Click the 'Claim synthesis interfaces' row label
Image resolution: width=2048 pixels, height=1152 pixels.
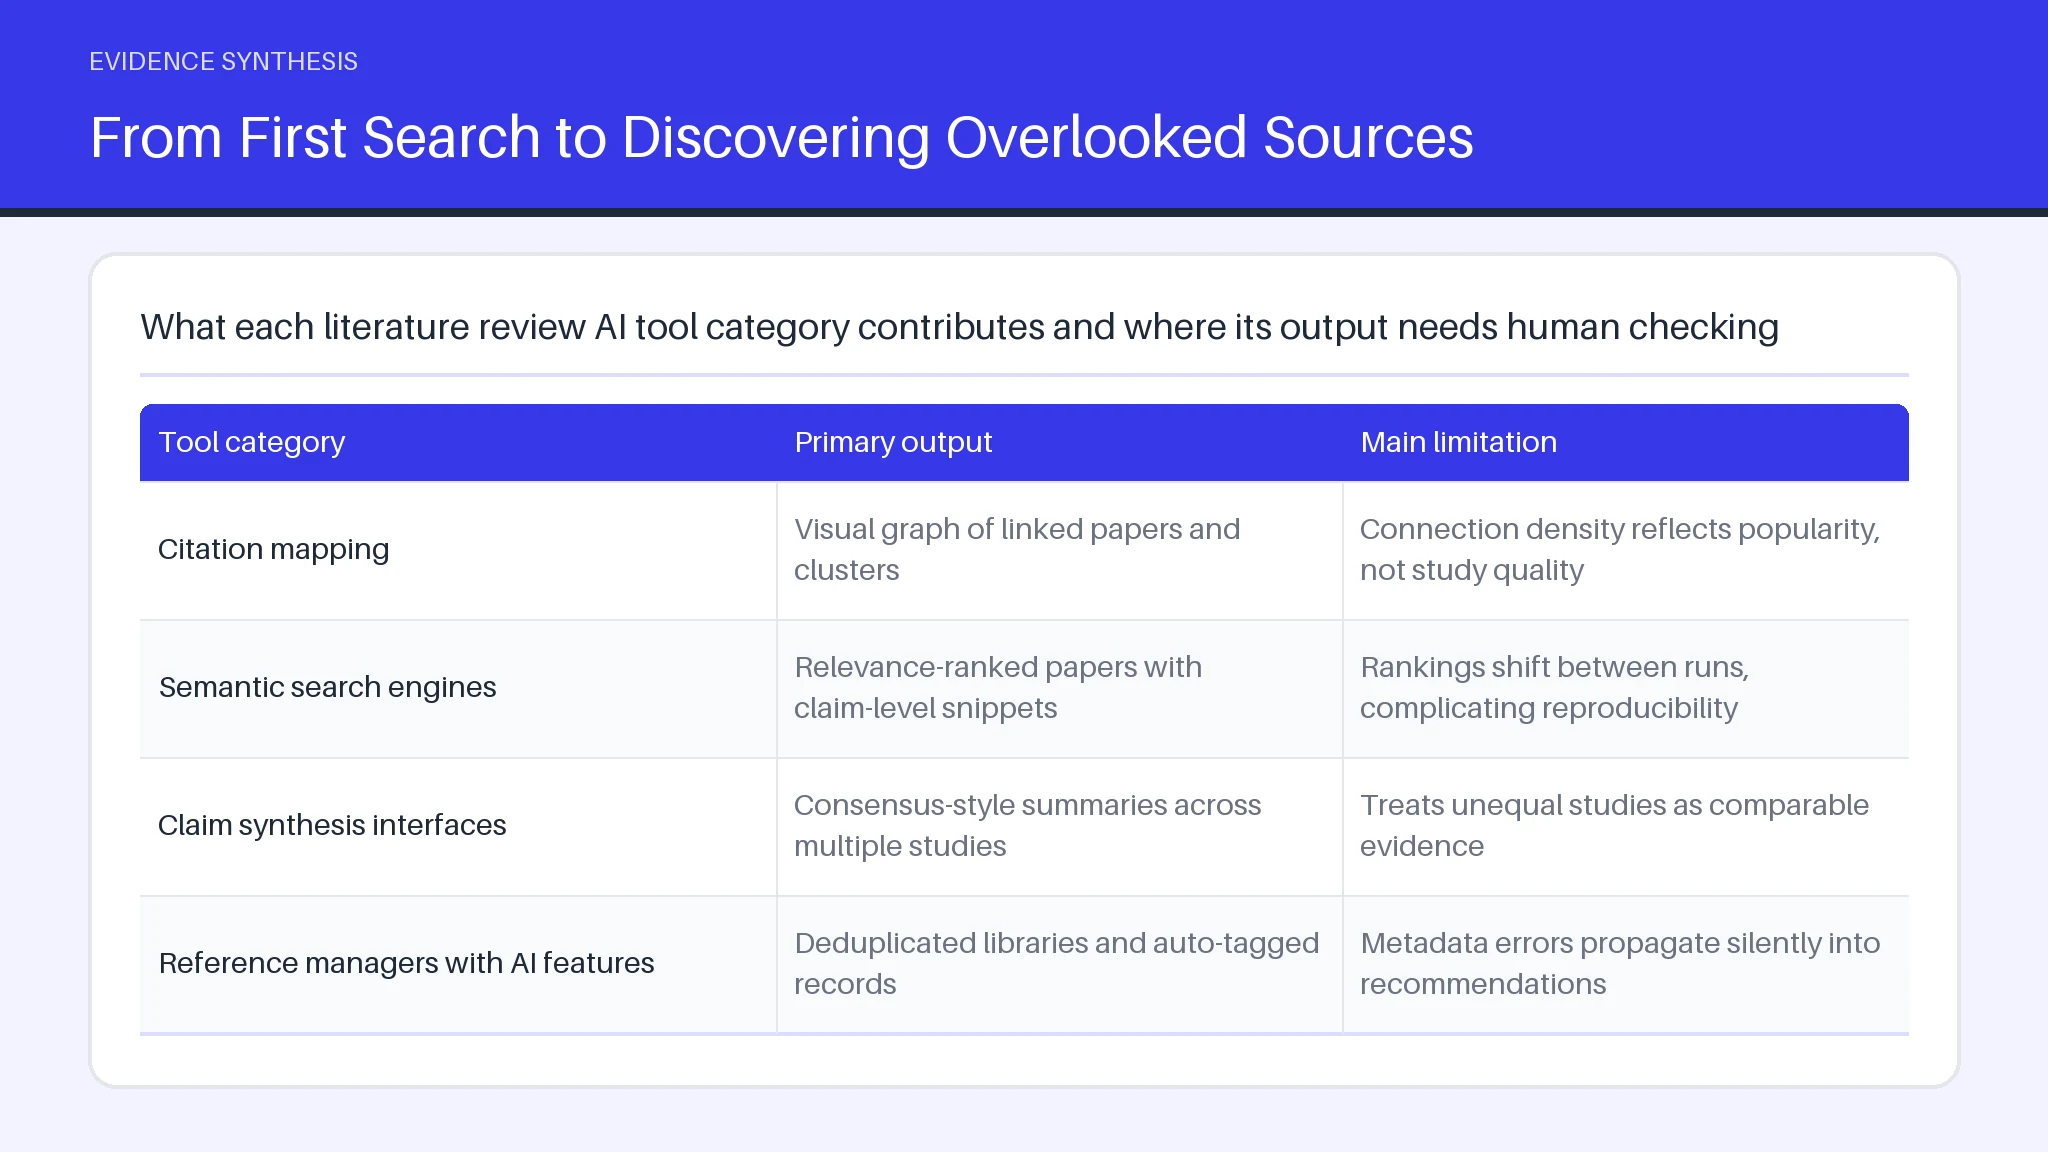pos(458,827)
